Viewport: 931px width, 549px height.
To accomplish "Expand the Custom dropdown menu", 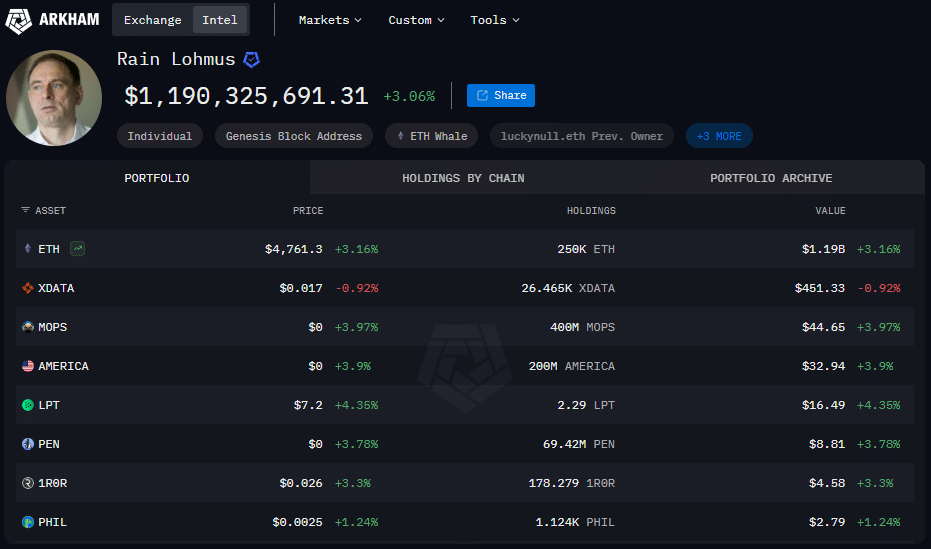I will click(416, 20).
